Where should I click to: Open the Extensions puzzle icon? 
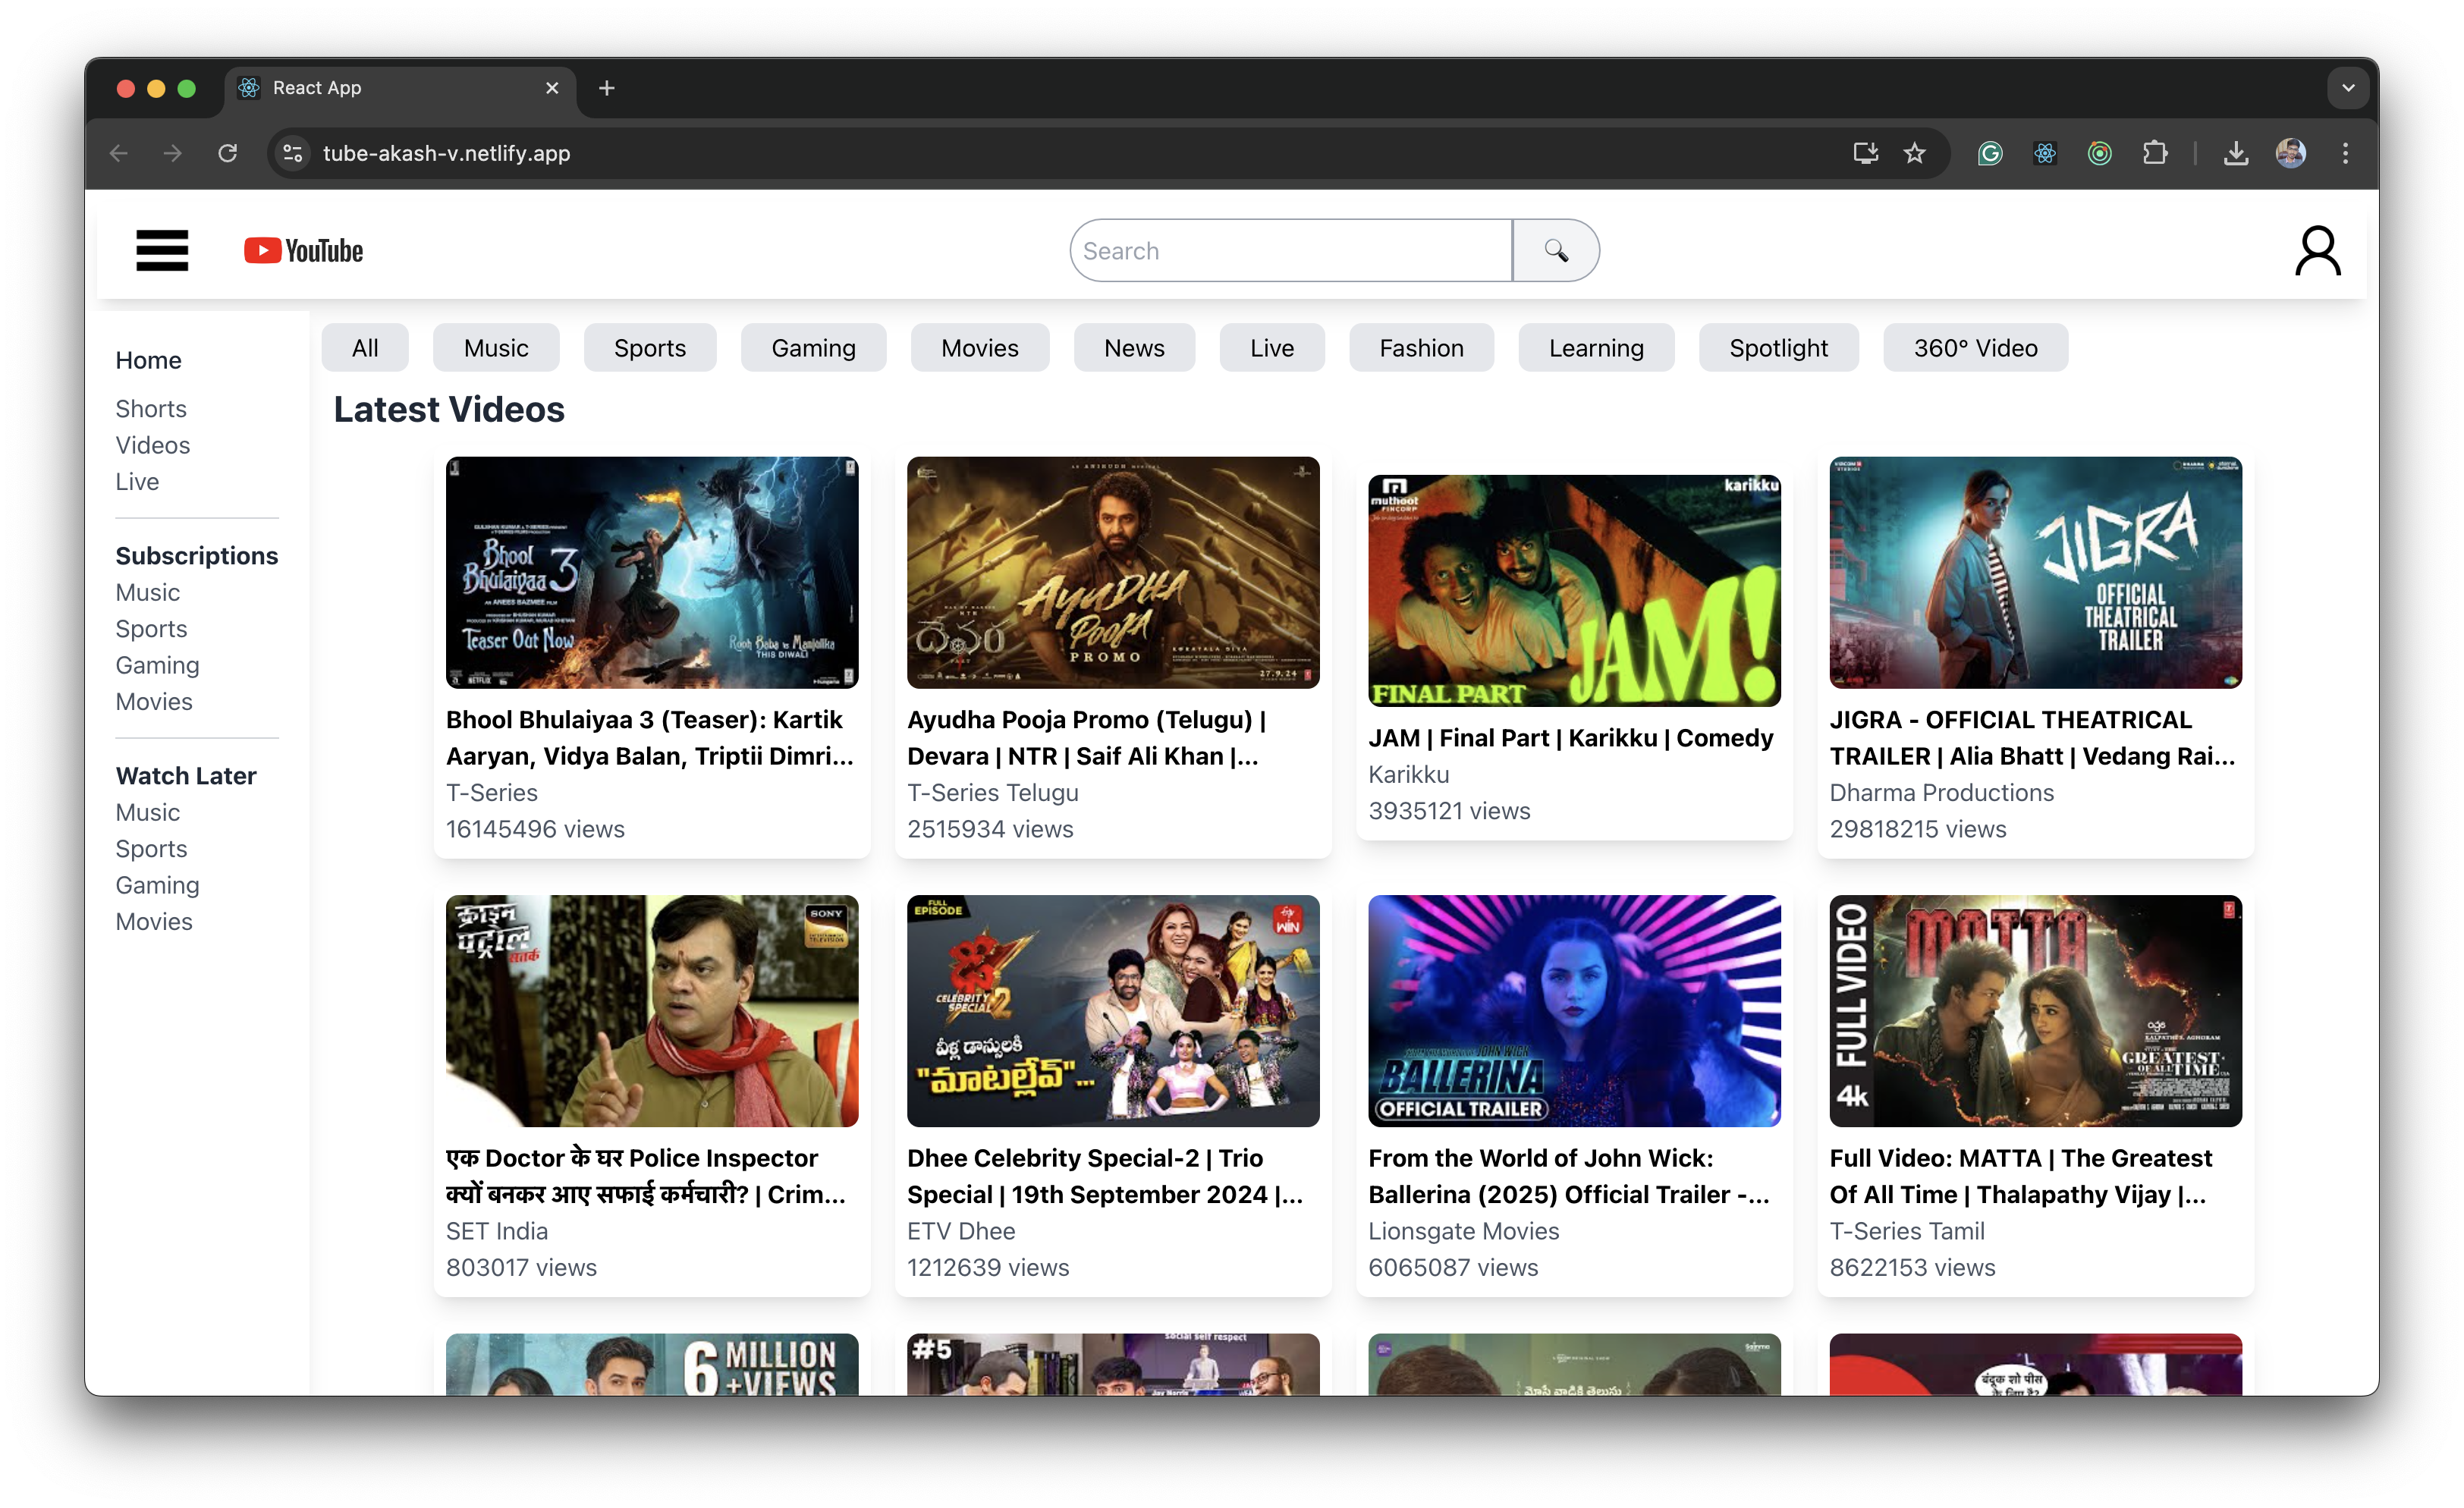pos(2155,153)
